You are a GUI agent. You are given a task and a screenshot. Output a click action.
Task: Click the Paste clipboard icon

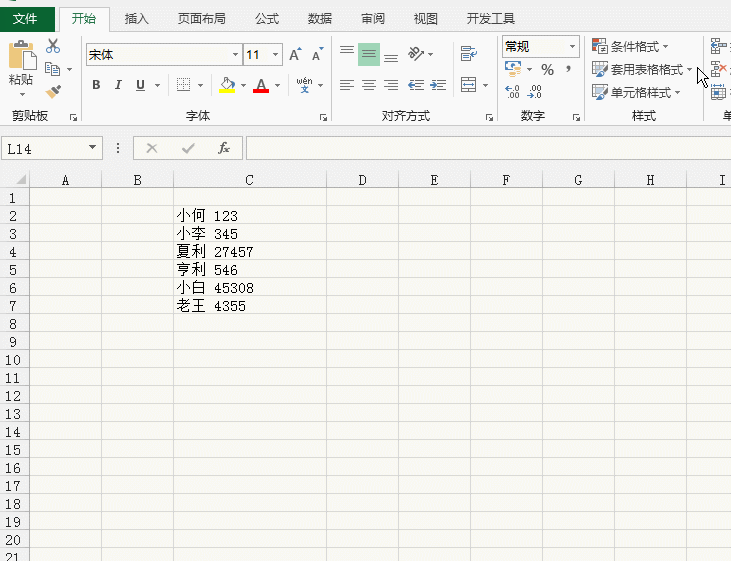[x=22, y=55]
